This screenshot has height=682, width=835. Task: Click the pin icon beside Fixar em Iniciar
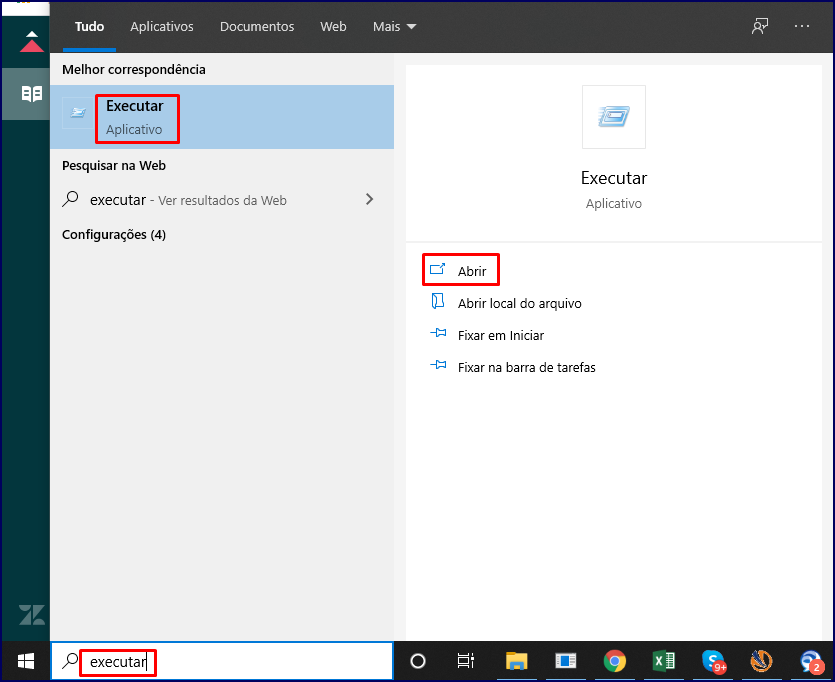438,333
